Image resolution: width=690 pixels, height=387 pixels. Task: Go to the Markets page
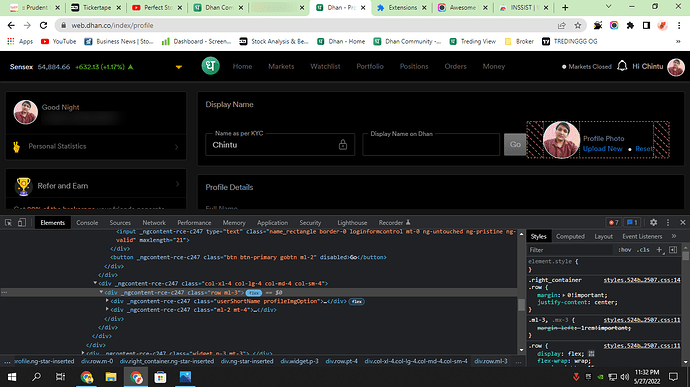pos(281,66)
